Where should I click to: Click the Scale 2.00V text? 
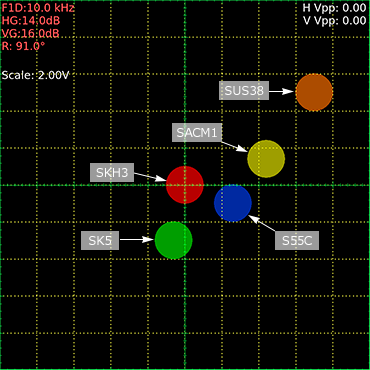point(35,75)
